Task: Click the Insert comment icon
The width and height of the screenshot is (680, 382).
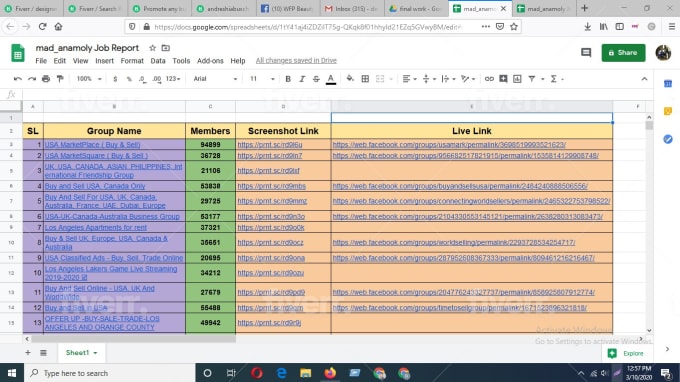Action: pos(503,79)
